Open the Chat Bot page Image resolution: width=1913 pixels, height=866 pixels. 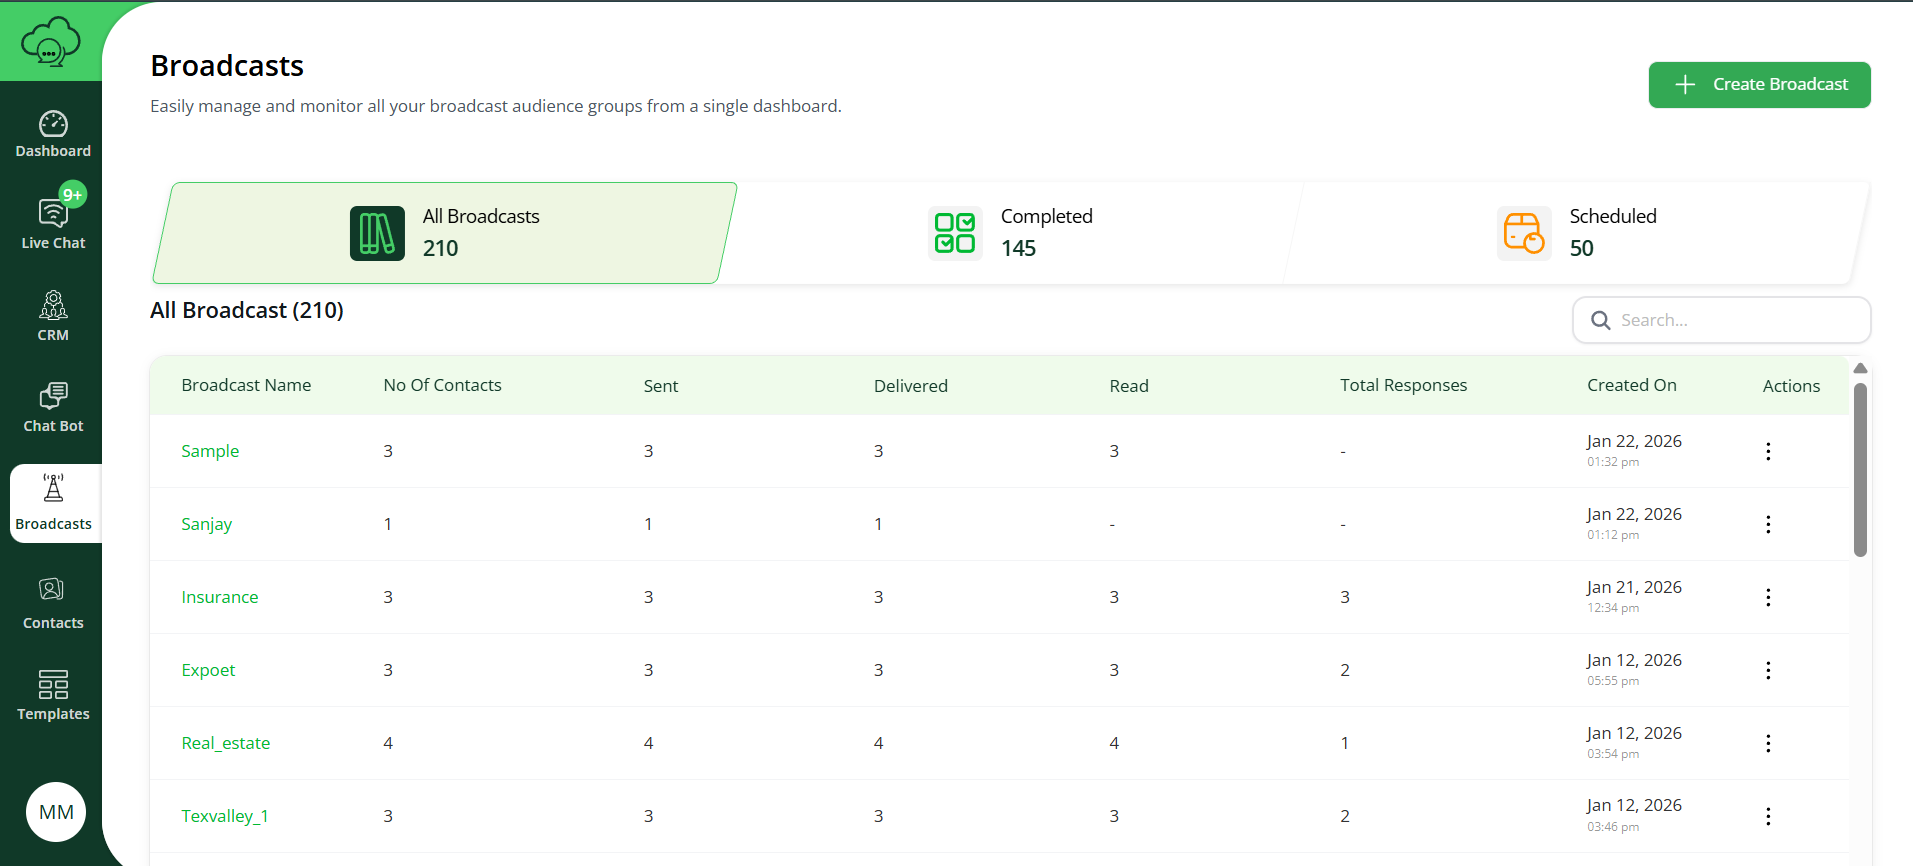[x=53, y=407]
